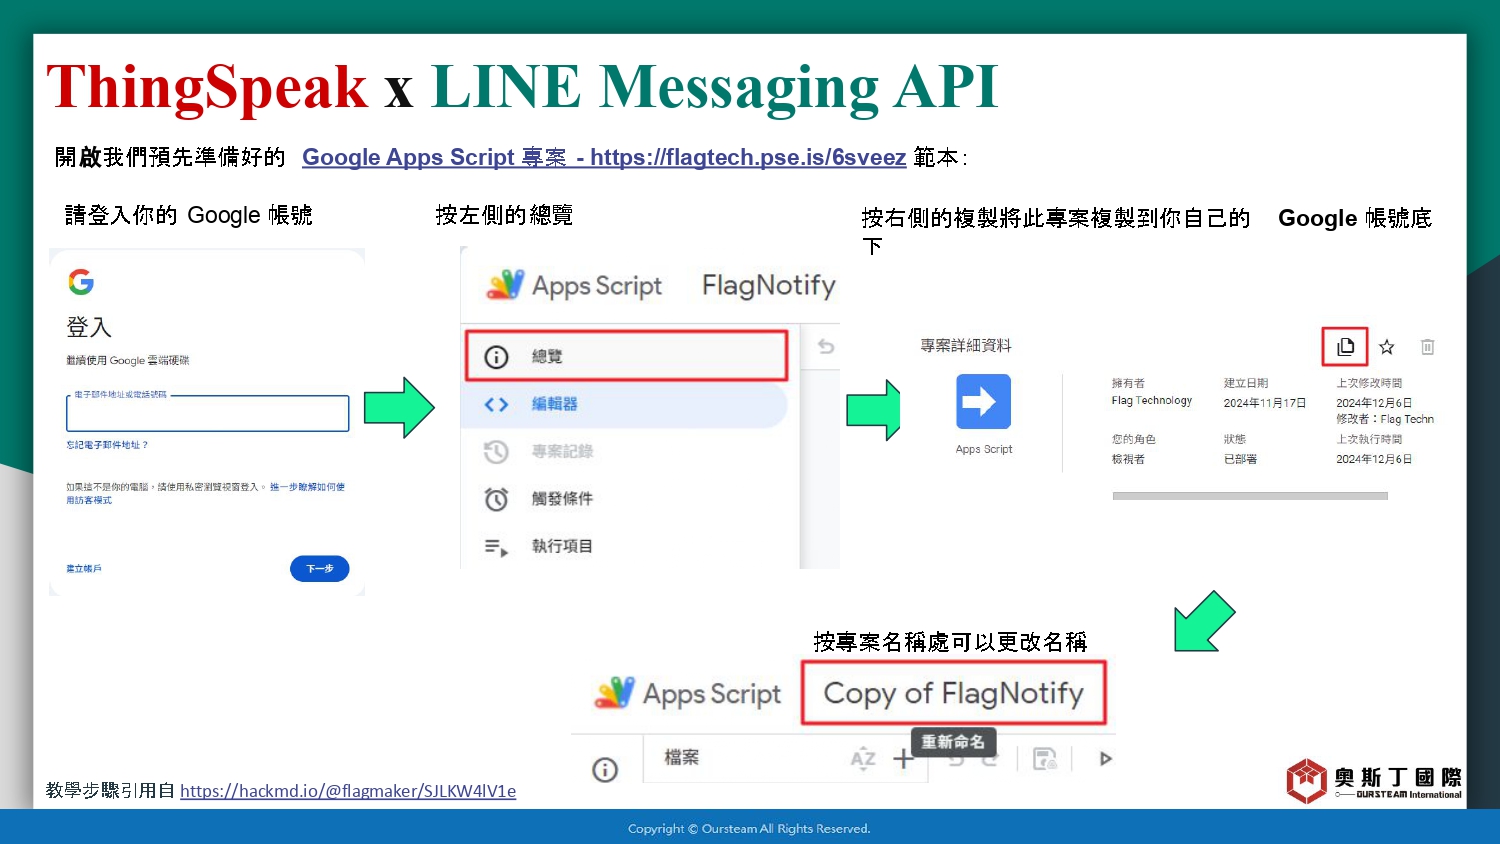The image size is (1500, 844).
Task: Click the AZ sort files icon
Action: (863, 759)
